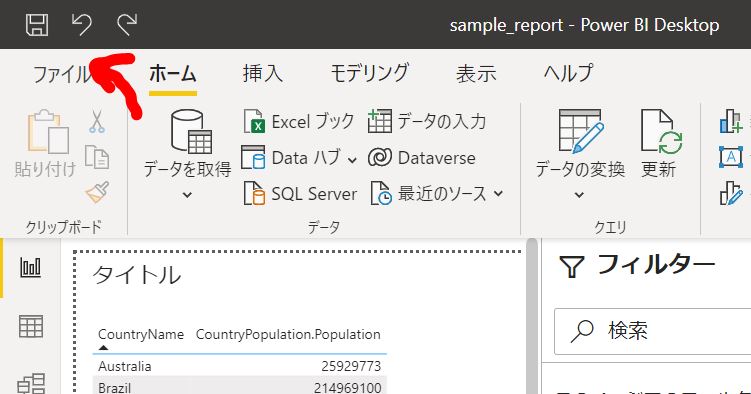Click the 検索 filter search field
This screenshot has width=751, height=394.
652,331
